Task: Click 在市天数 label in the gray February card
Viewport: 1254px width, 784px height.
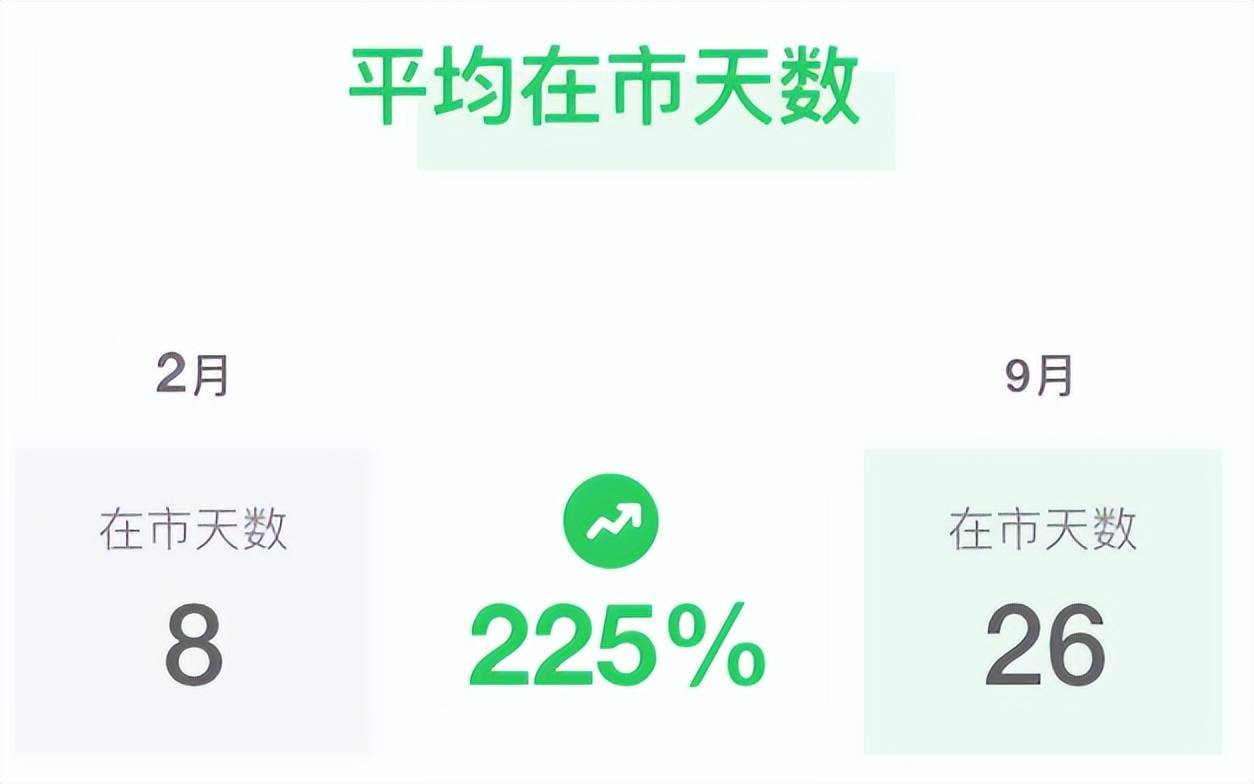Action: click(x=193, y=530)
